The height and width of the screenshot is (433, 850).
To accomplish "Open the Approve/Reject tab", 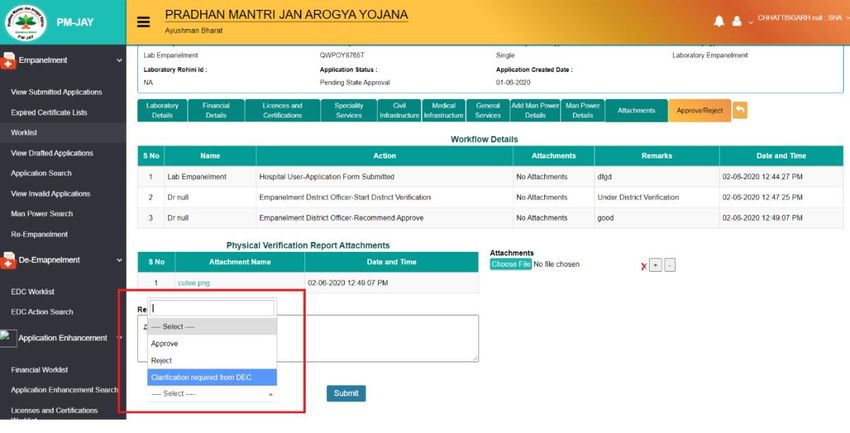I will tap(699, 111).
